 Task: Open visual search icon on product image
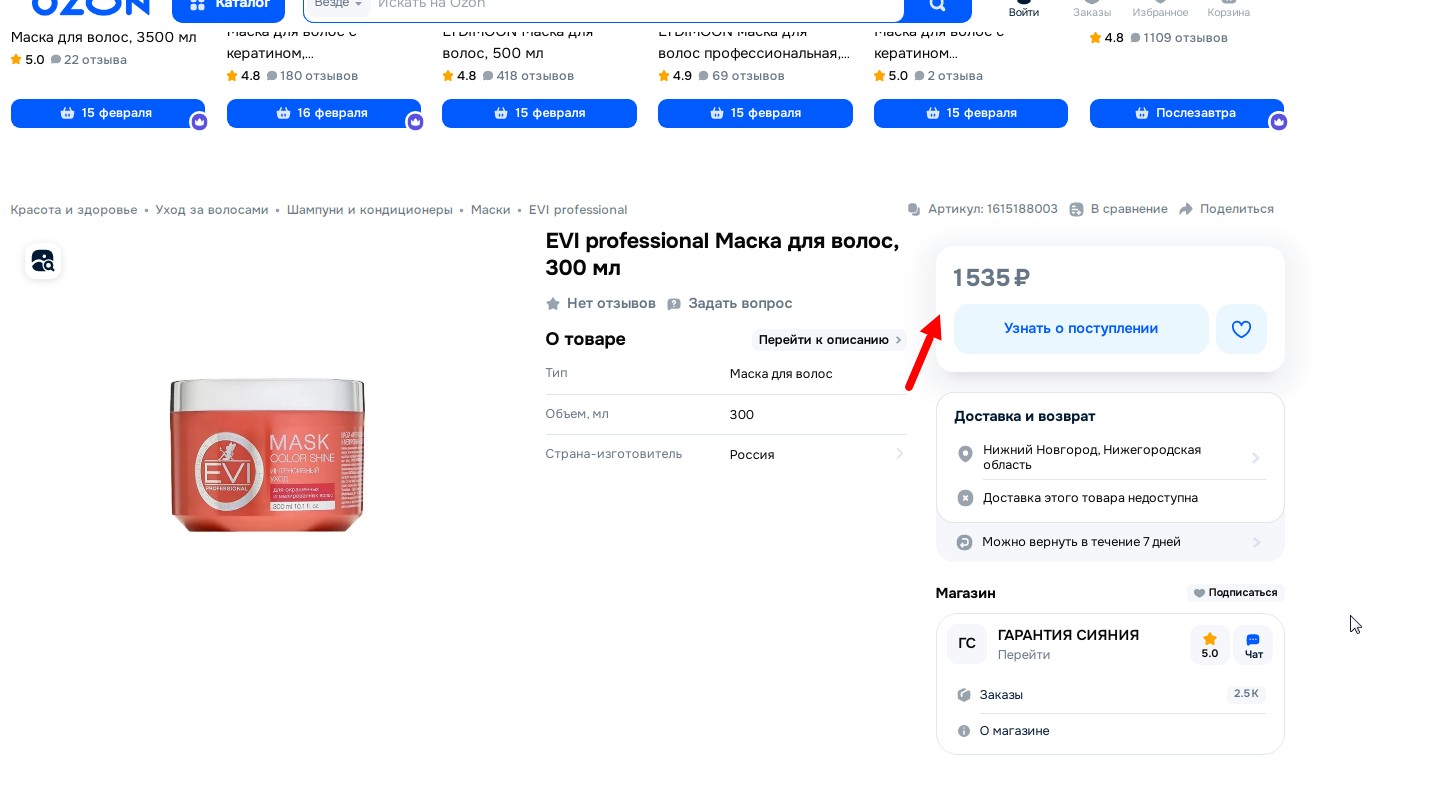(43, 261)
